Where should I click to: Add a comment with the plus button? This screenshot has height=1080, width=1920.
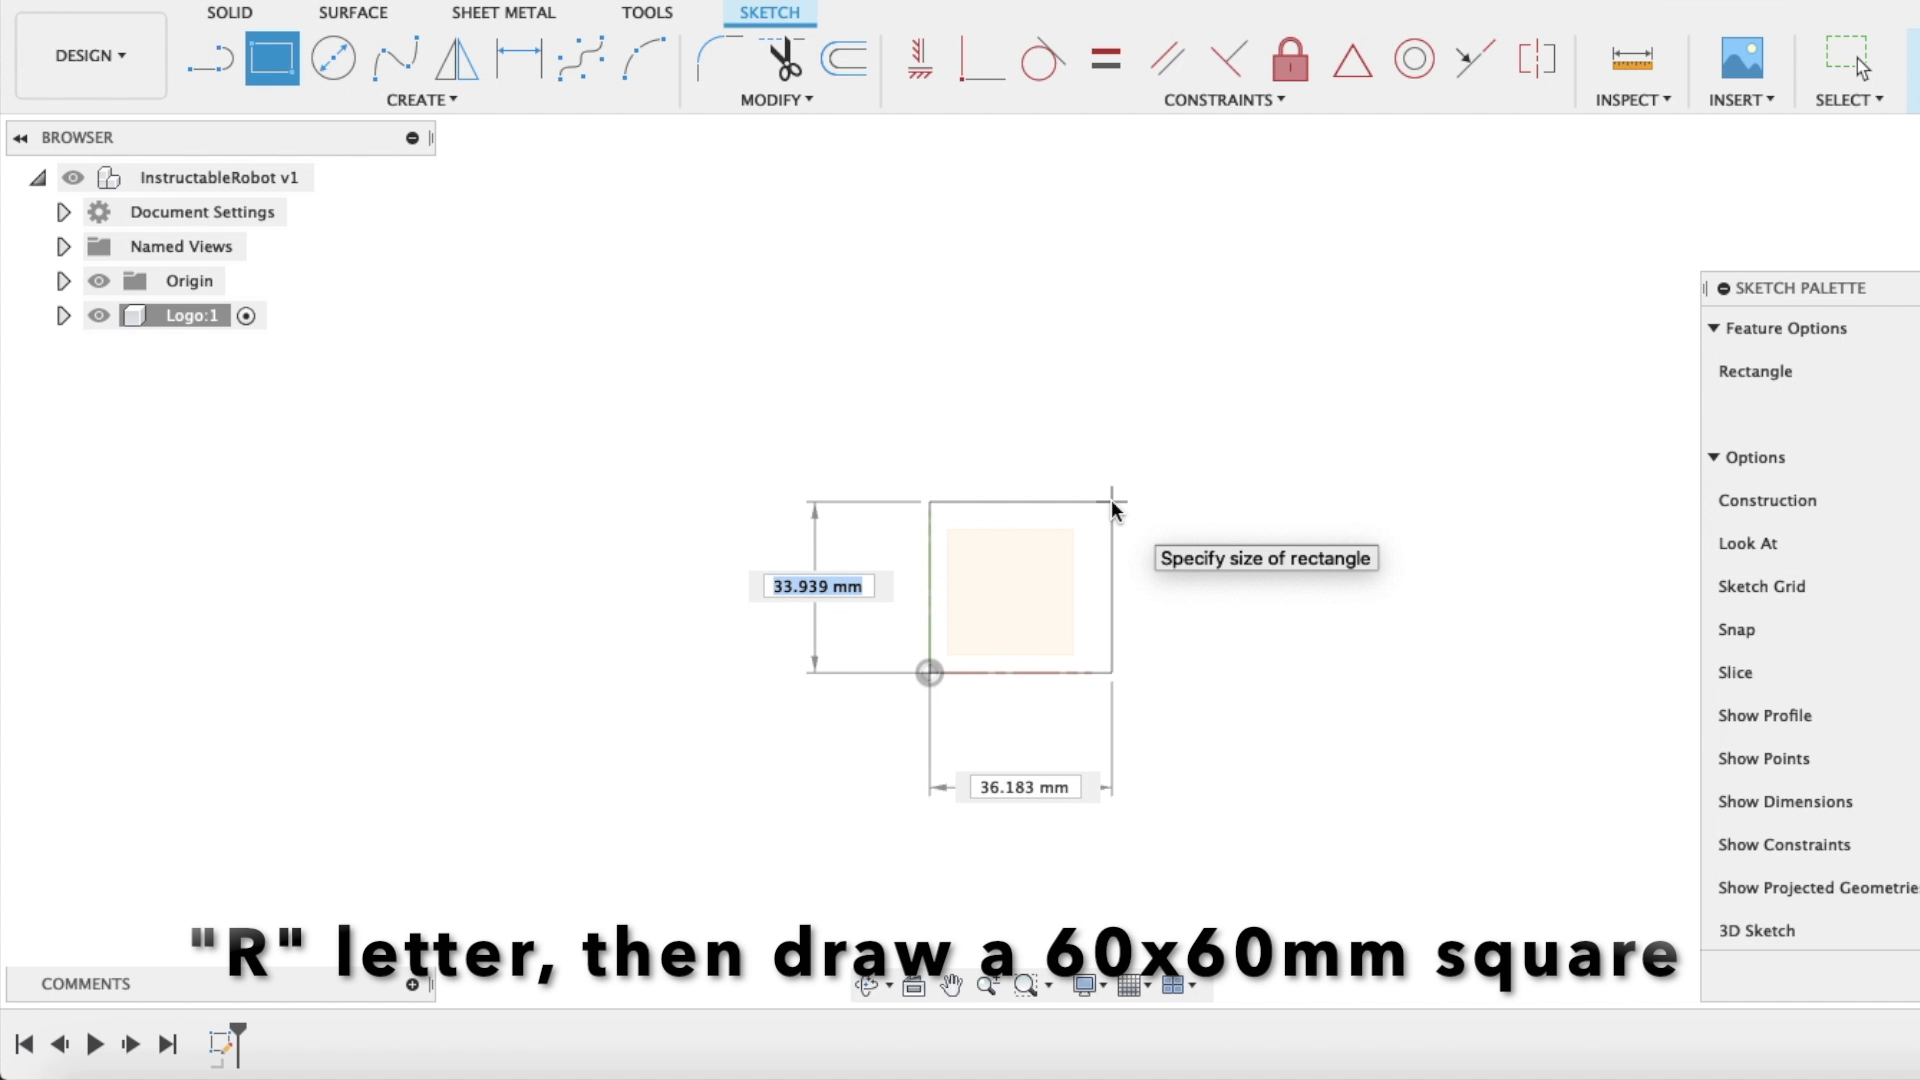(x=411, y=984)
